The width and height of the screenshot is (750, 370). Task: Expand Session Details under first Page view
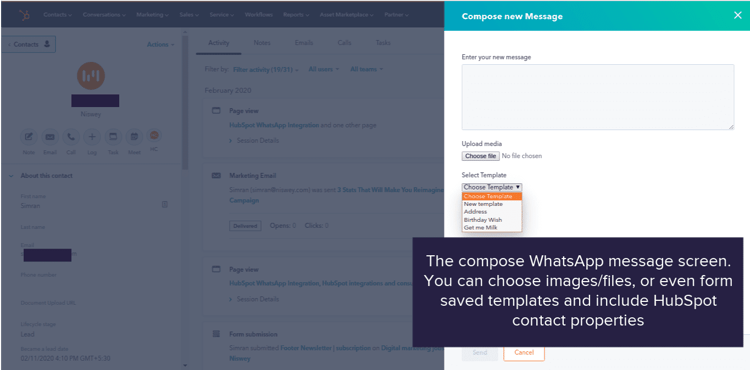click(254, 141)
